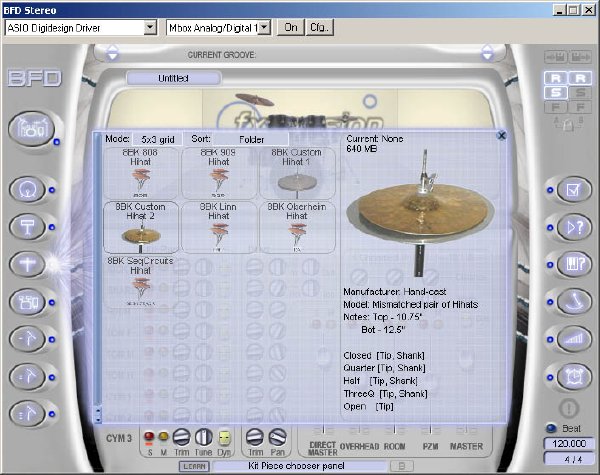600x475 pixels.
Task: Change the Sort Folder selector
Action: point(251,139)
